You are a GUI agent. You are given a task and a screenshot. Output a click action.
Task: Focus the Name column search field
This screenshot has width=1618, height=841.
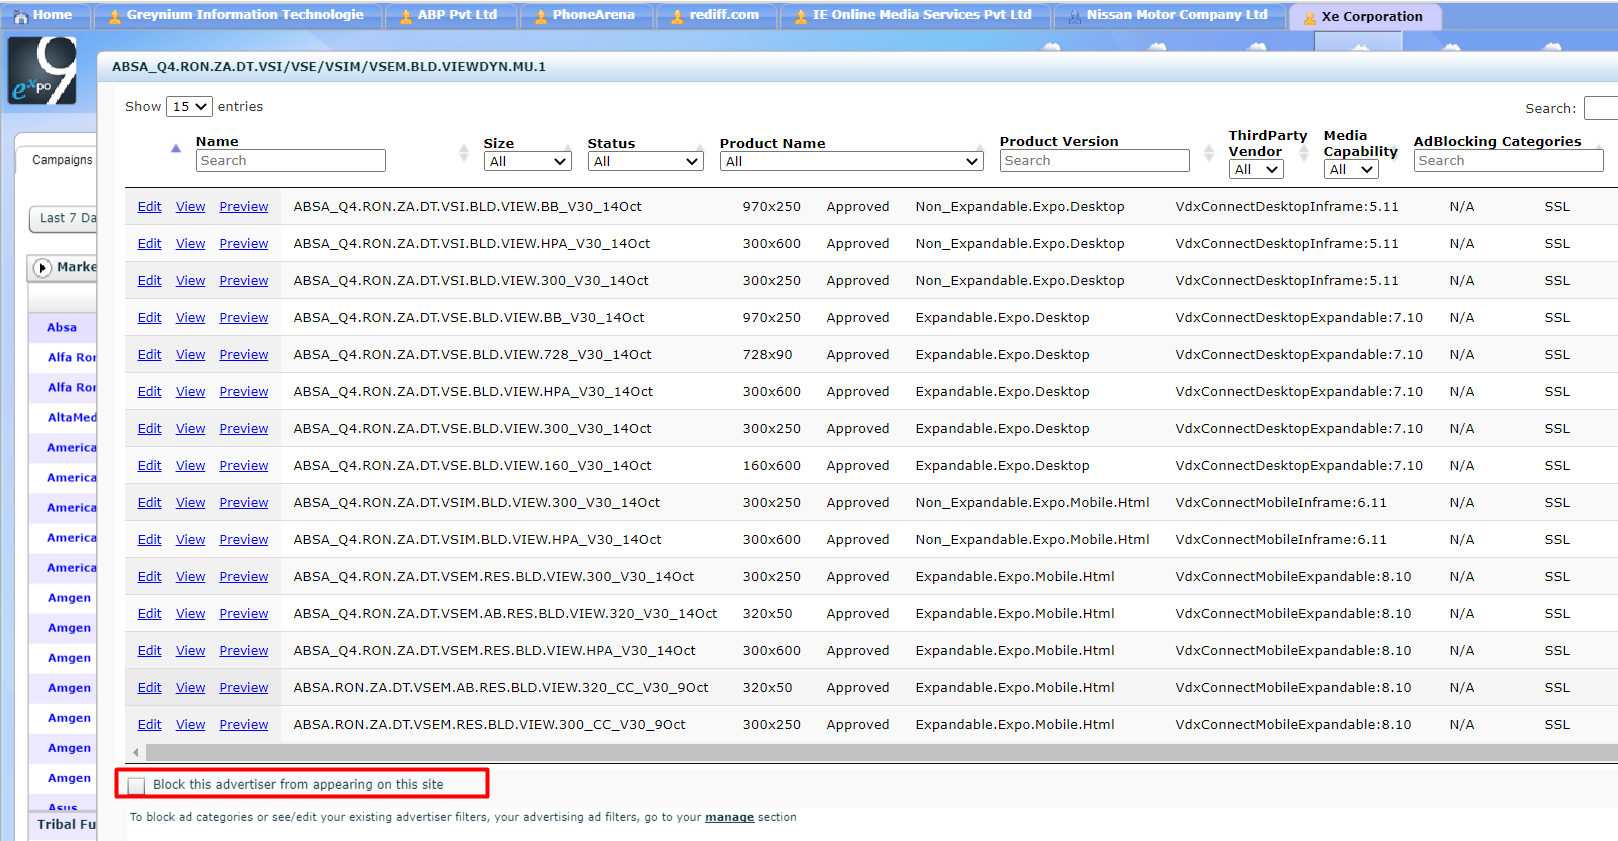click(x=290, y=161)
